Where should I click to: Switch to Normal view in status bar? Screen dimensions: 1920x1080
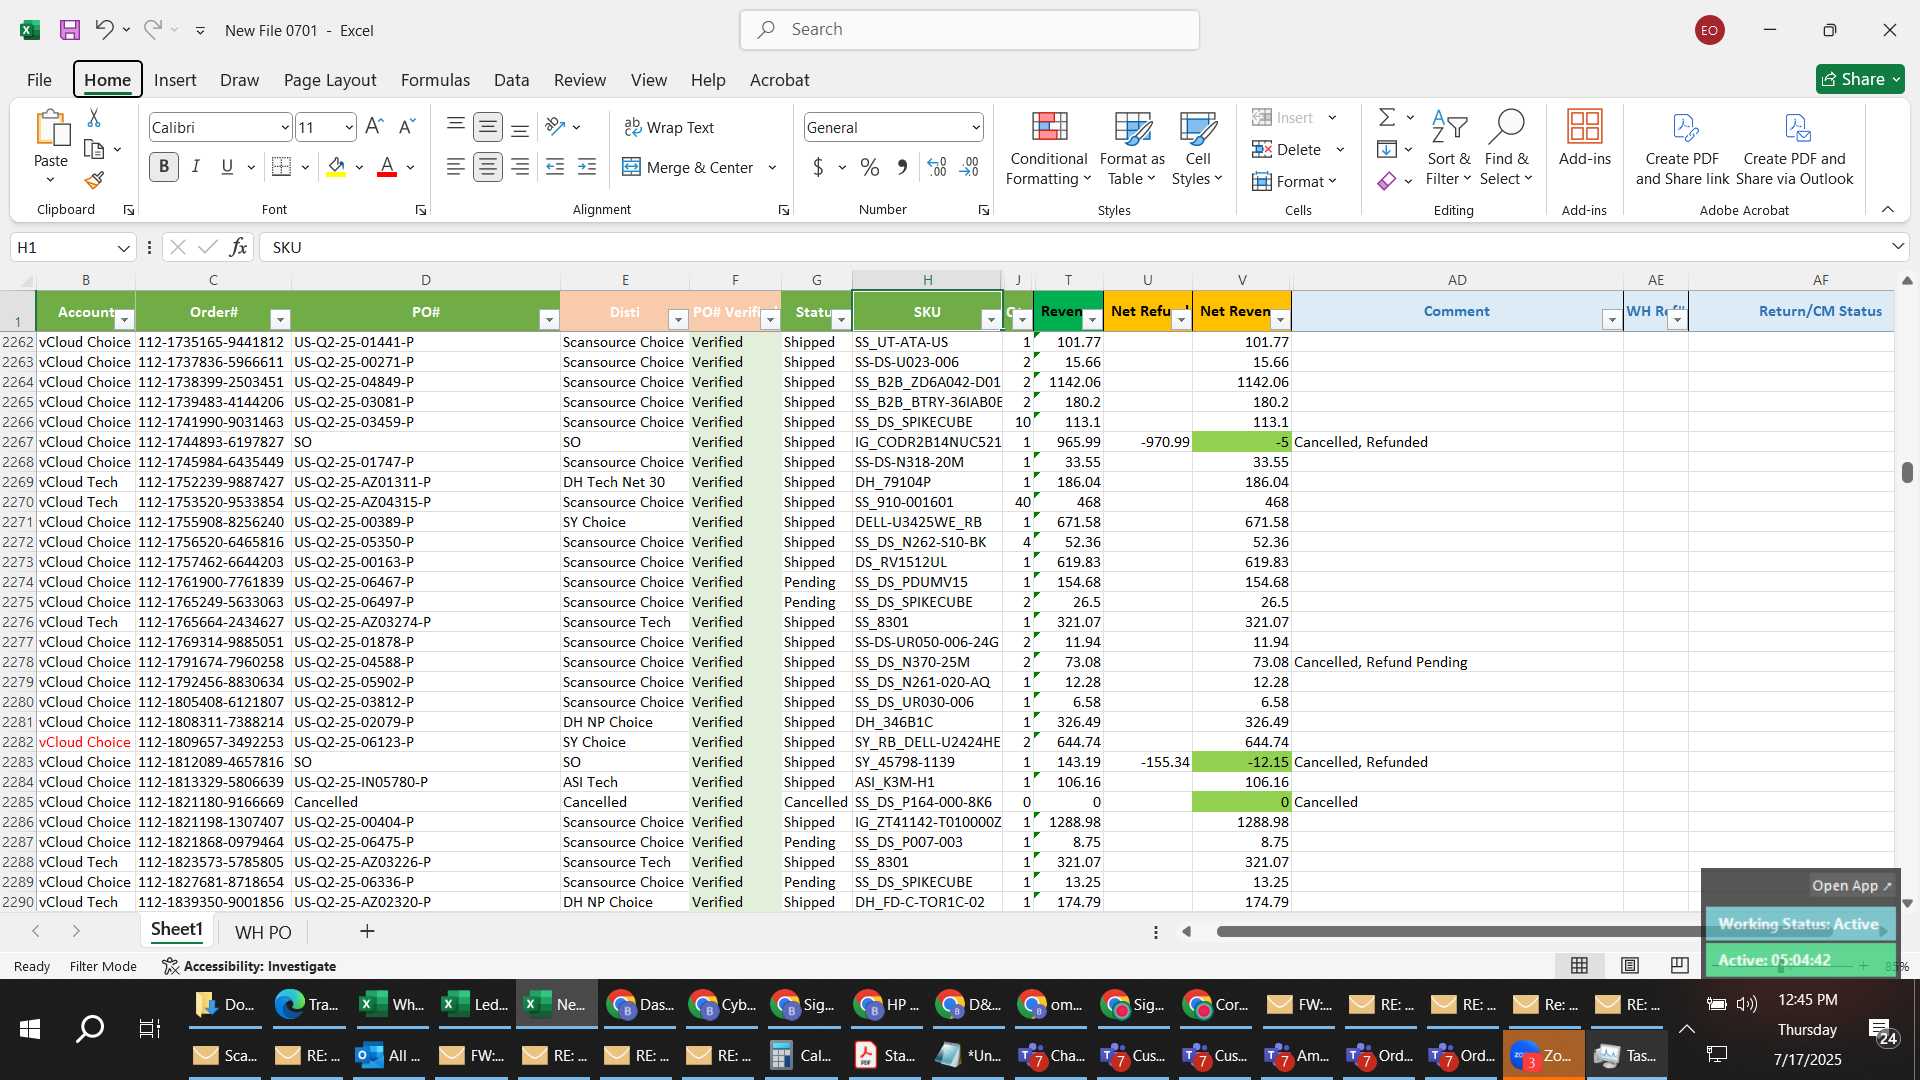[x=1580, y=965]
